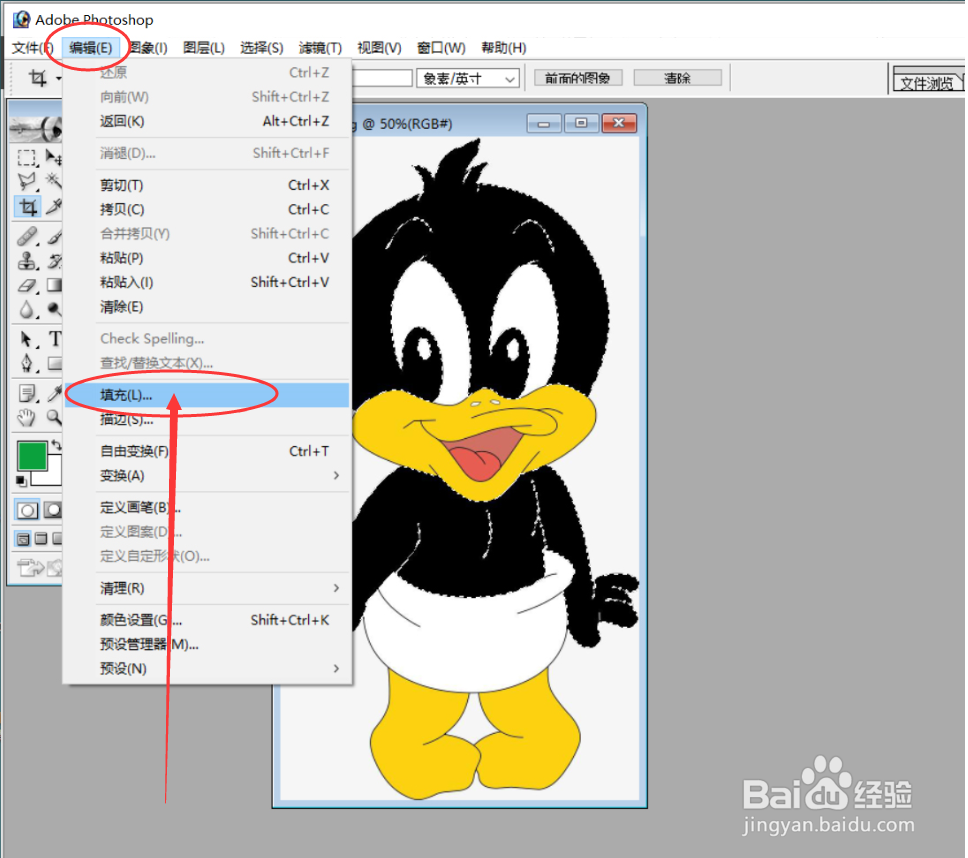Open the 帮助(H) menu
This screenshot has width=968, height=858.
(504, 48)
